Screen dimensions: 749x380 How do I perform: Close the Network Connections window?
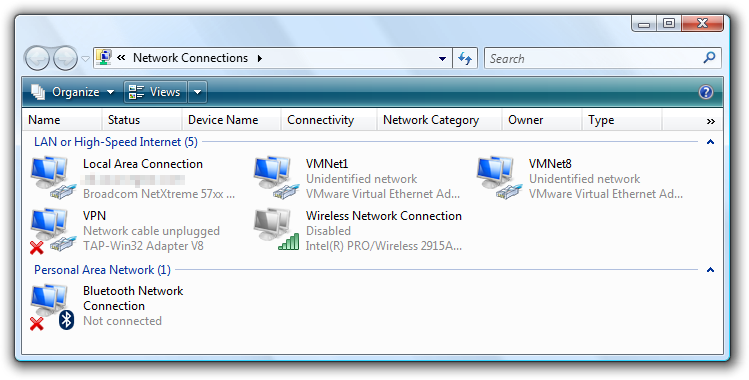[702, 23]
